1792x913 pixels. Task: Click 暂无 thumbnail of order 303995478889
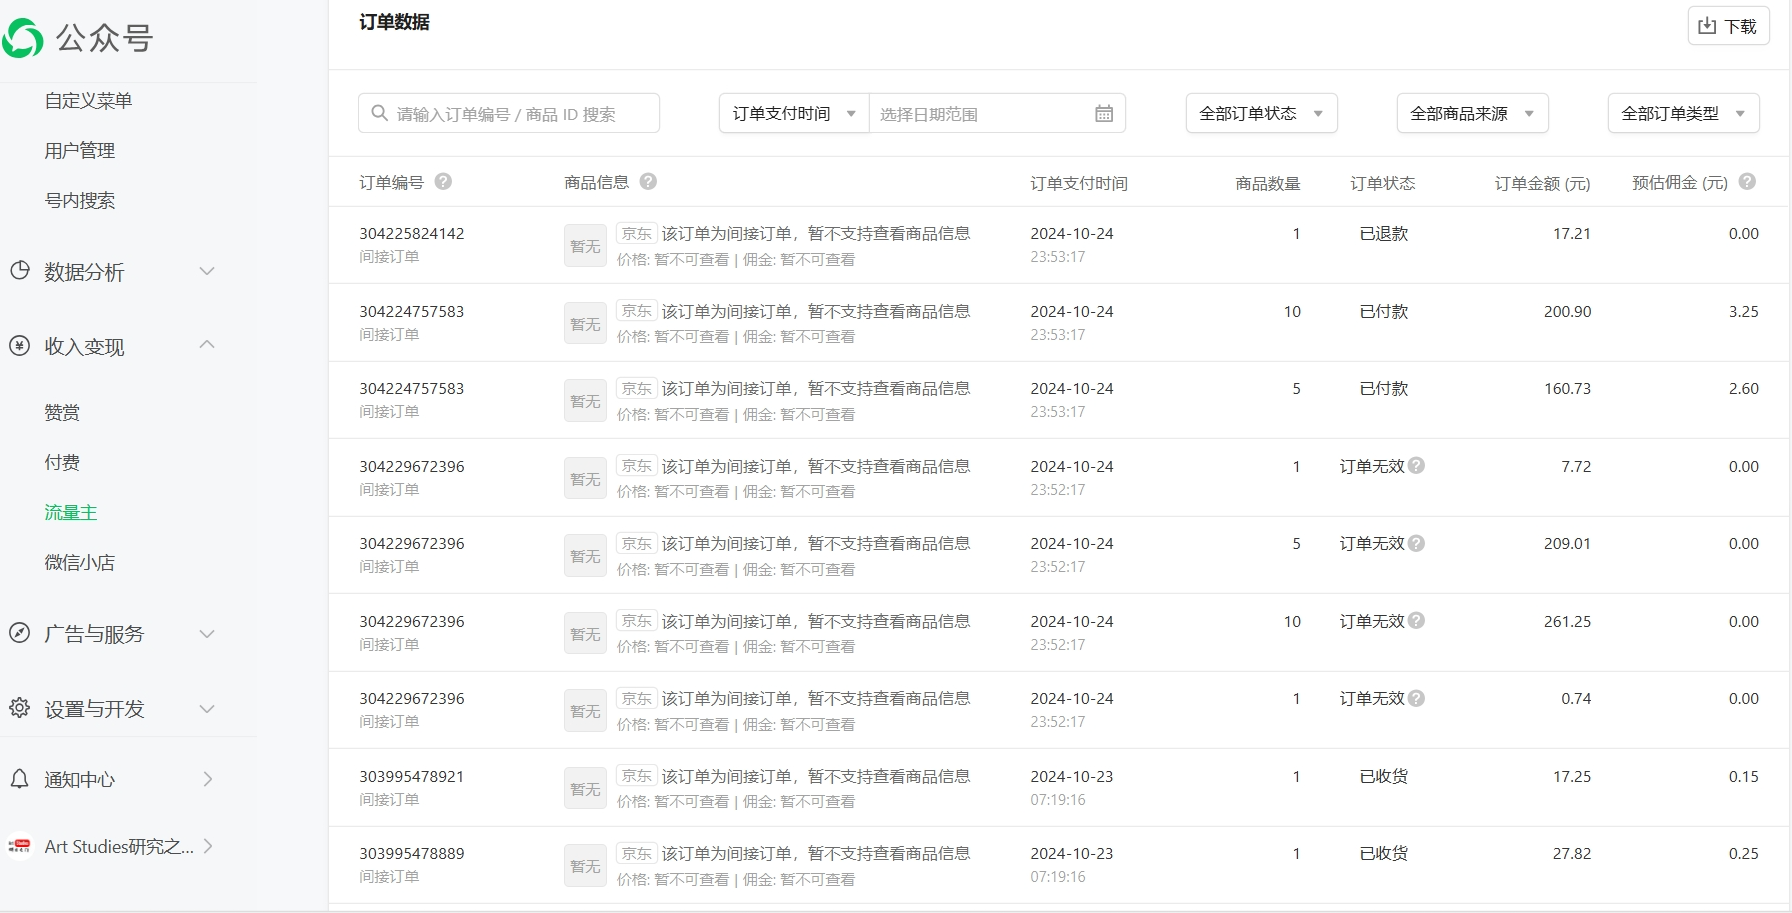585,866
